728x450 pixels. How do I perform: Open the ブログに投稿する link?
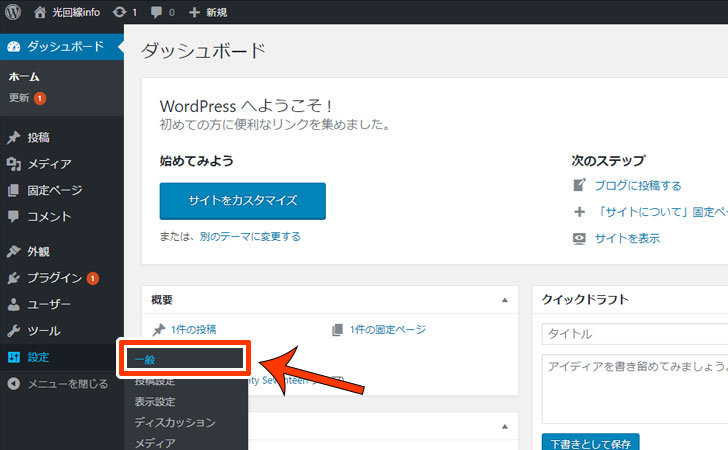[x=638, y=186]
